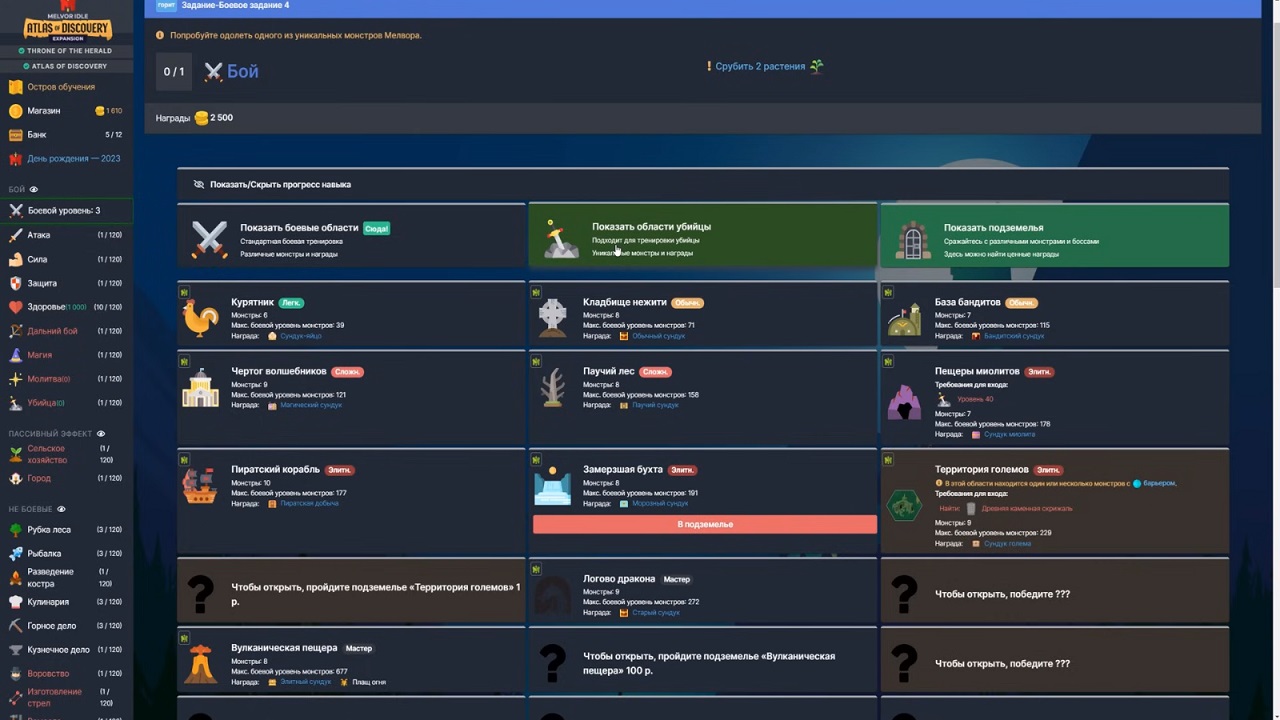This screenshot has width=1280, height=720.
Task: Select the Атака sword skill icon
Action: pos(16,235)
